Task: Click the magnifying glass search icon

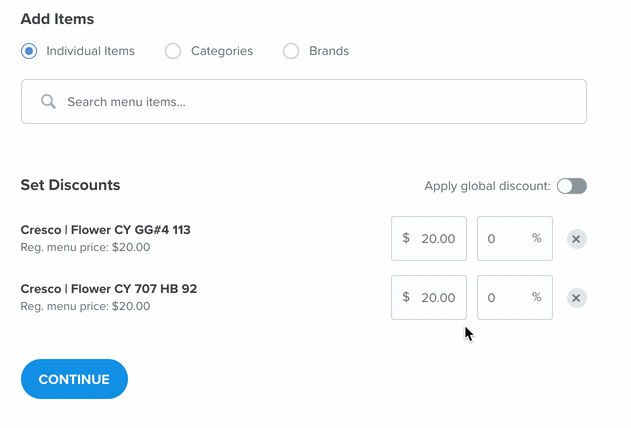Action: pyautogui.click(x=48, y=102)
